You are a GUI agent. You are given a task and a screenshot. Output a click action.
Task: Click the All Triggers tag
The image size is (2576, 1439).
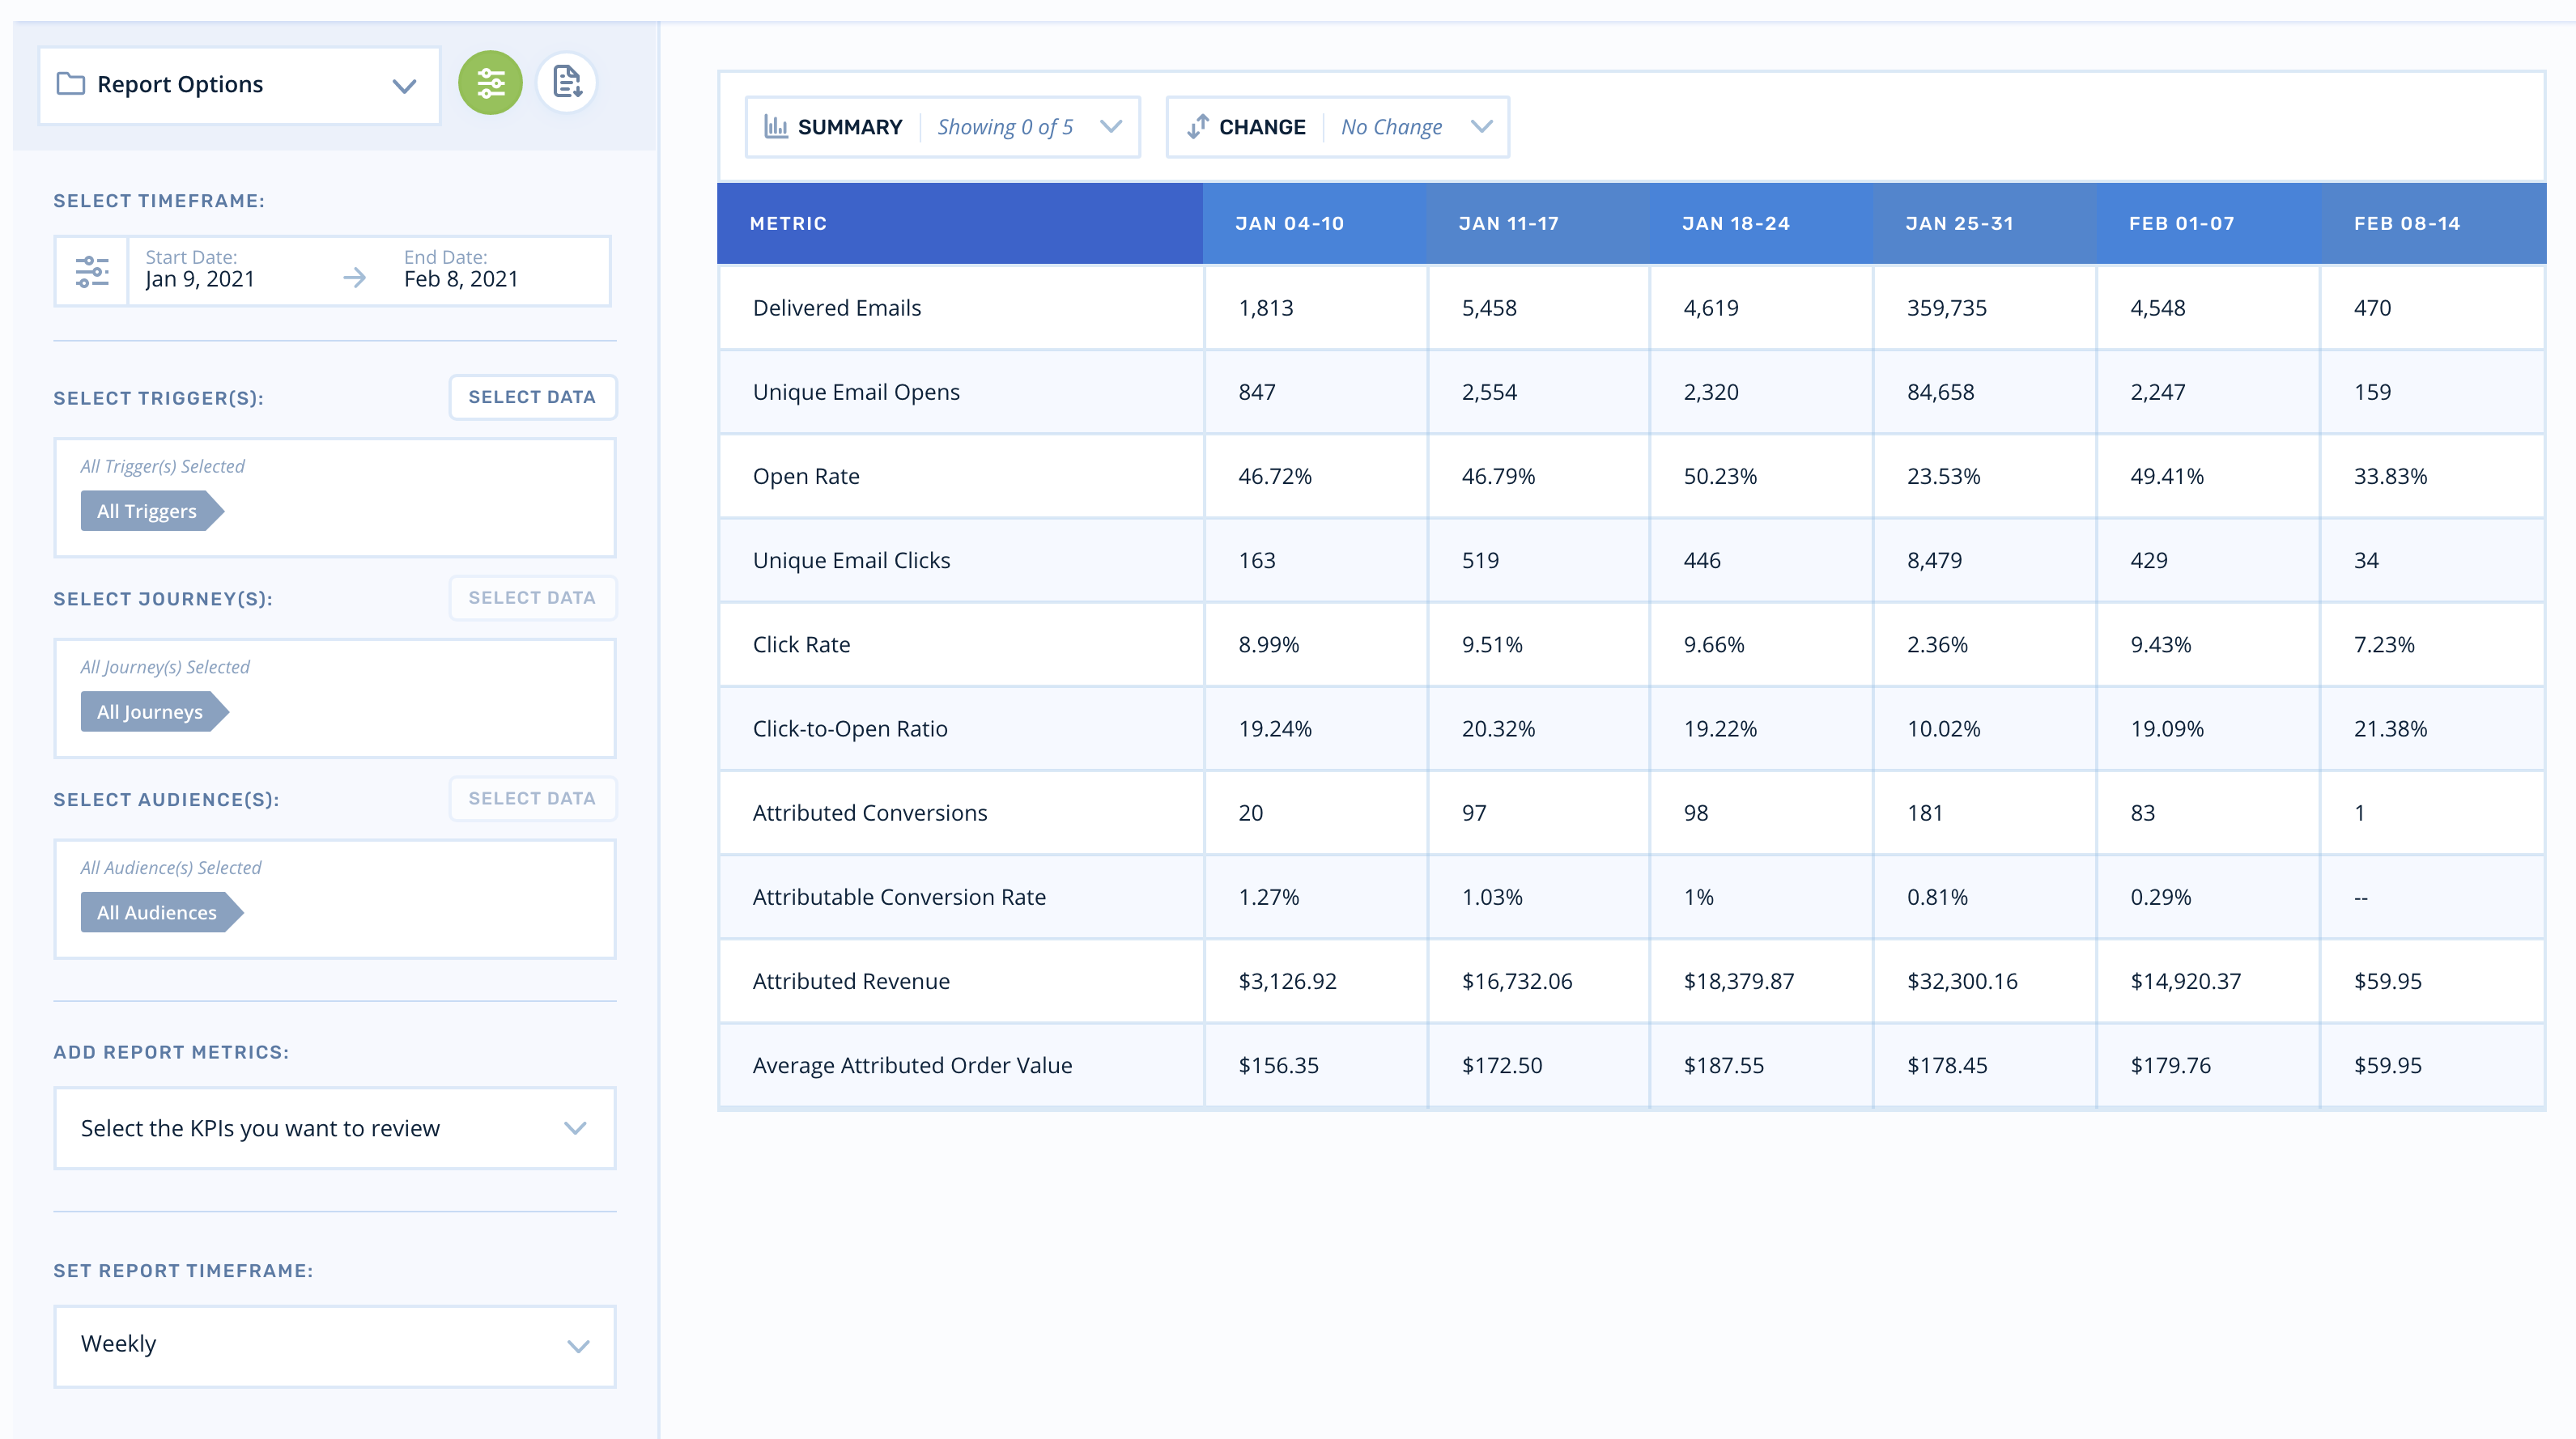click(x=148, y=511)
